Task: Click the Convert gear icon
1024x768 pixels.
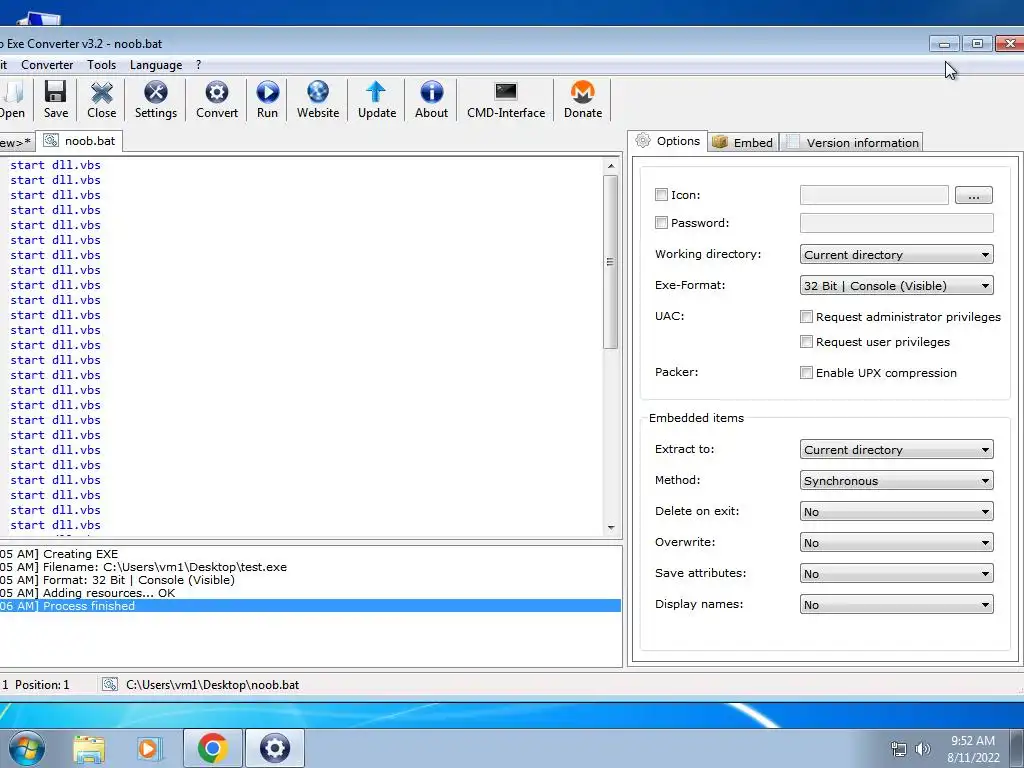Action: click(x=217, y=100)
